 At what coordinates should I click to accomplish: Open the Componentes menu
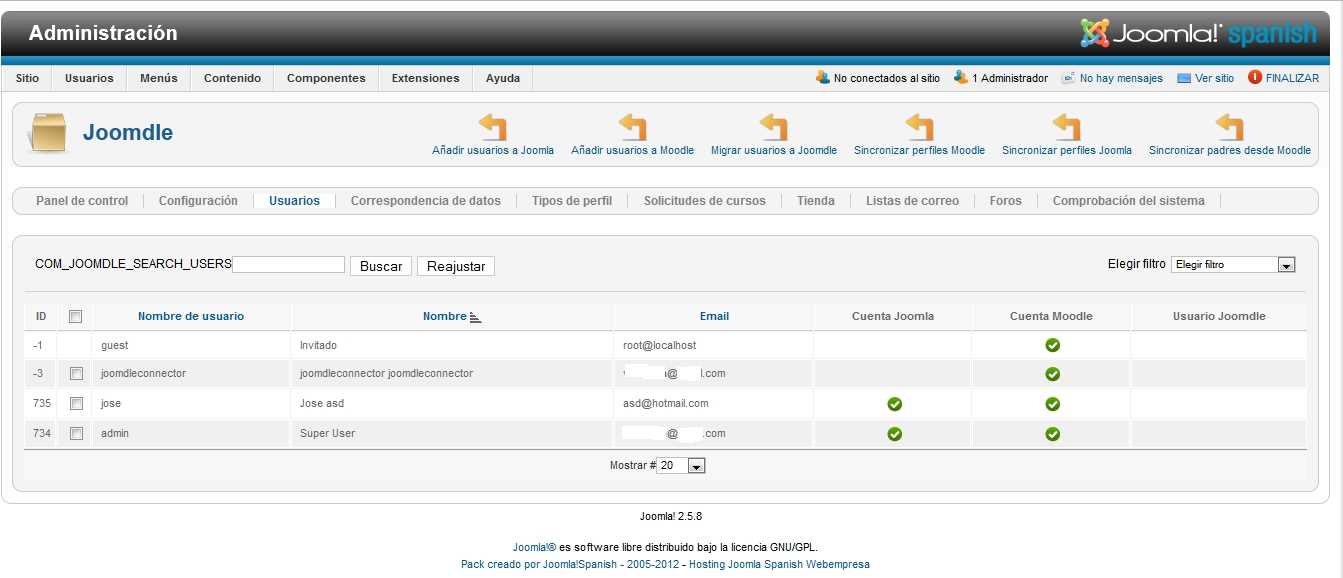point(326,78)
